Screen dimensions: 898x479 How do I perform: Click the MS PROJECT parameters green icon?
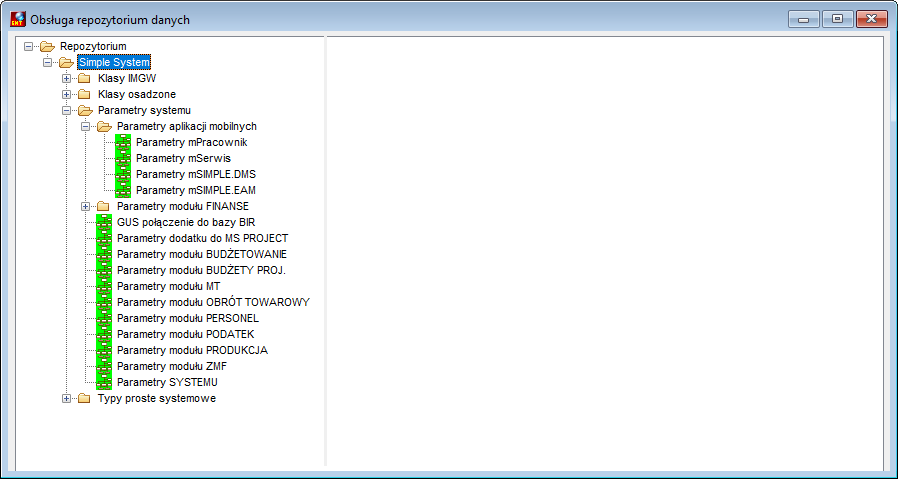tap(104, 238)
